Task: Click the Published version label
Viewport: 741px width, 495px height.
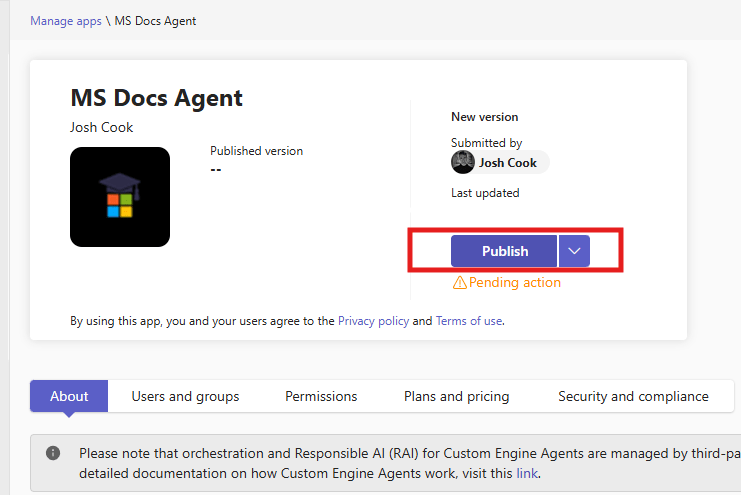Action: pos(256,151)
